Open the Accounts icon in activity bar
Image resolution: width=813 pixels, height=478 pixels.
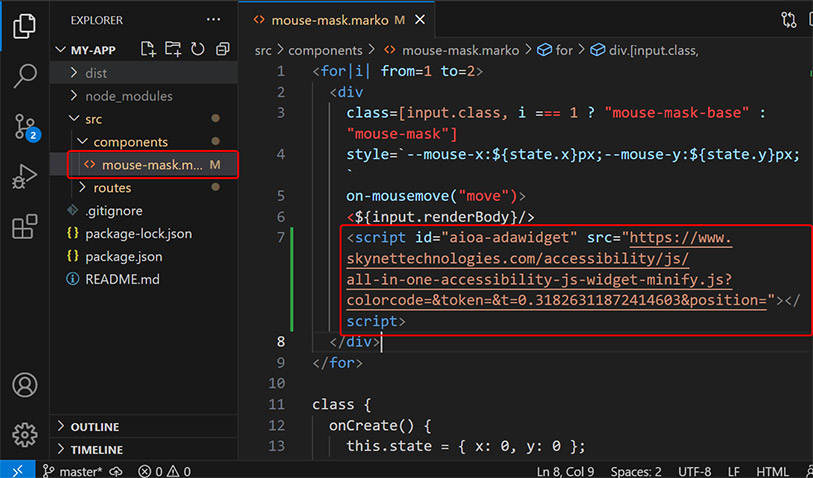pos(24,385)
